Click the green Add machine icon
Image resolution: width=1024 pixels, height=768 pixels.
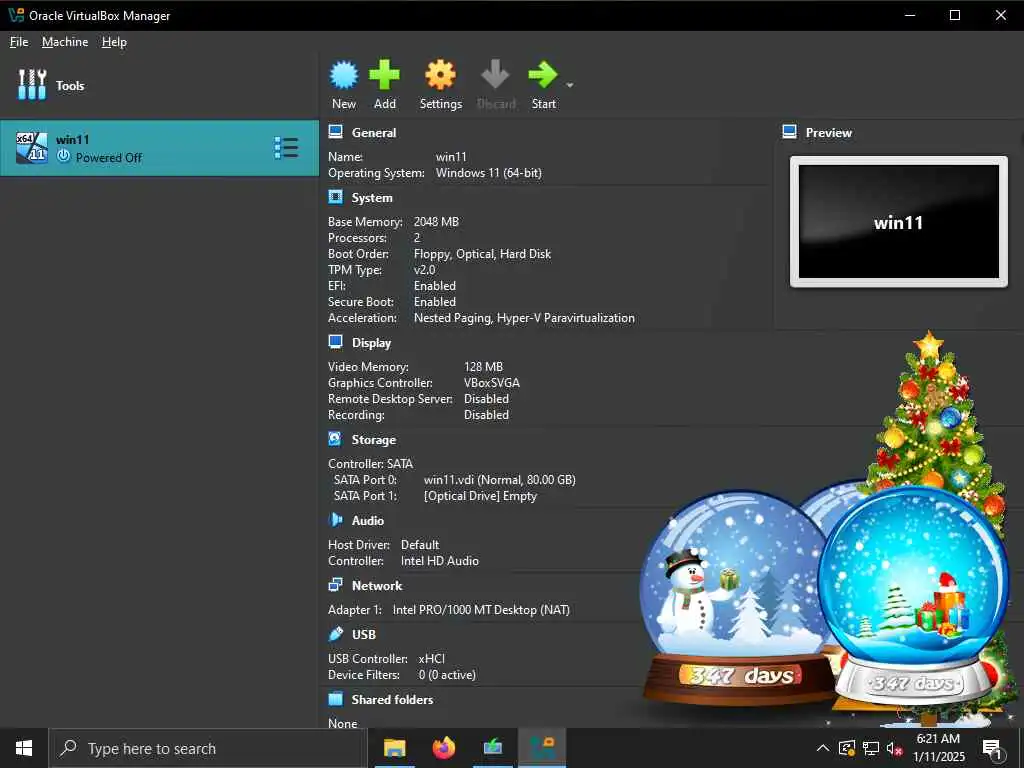[384, 74]
